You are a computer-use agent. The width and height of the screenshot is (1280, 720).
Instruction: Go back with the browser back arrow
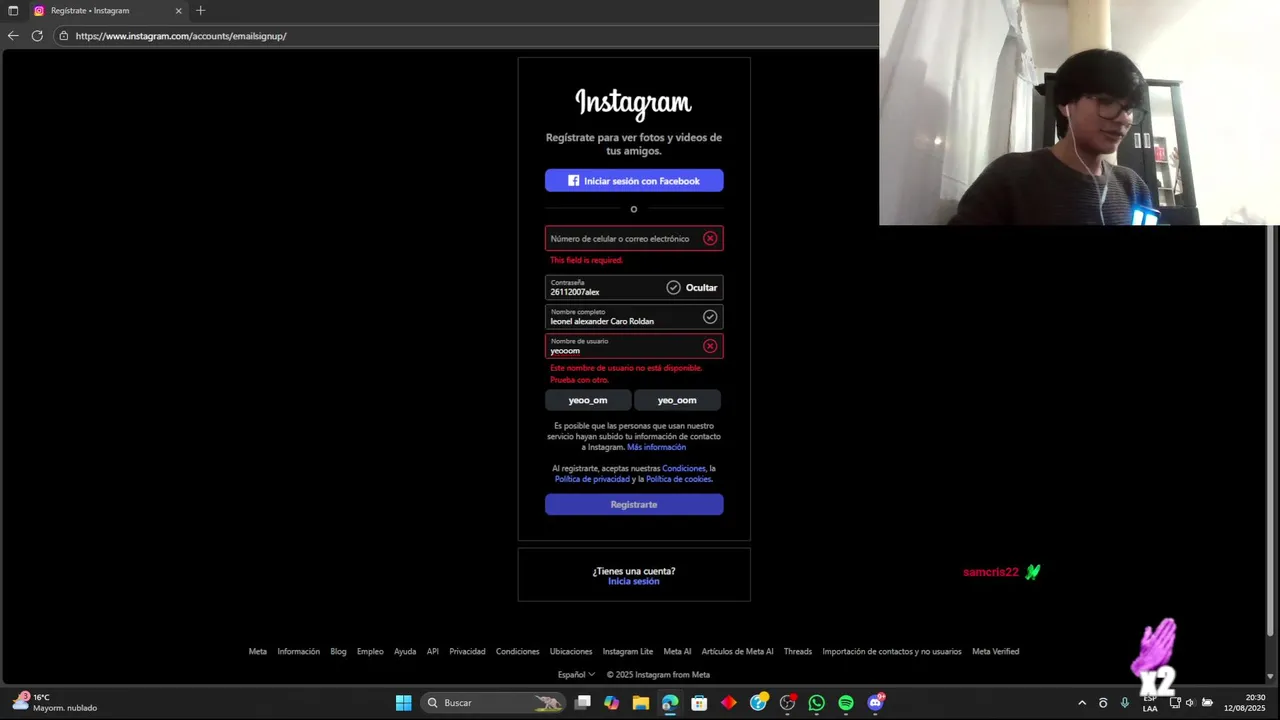pos(13,36)
